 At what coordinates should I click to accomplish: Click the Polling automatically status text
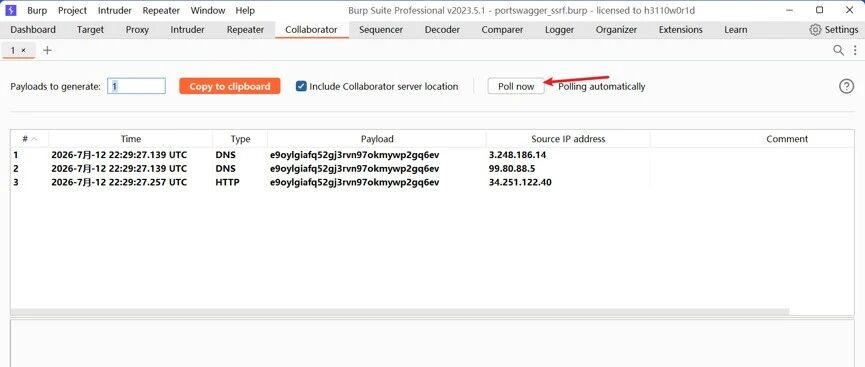pyautogui.click(x=601, y=86)
